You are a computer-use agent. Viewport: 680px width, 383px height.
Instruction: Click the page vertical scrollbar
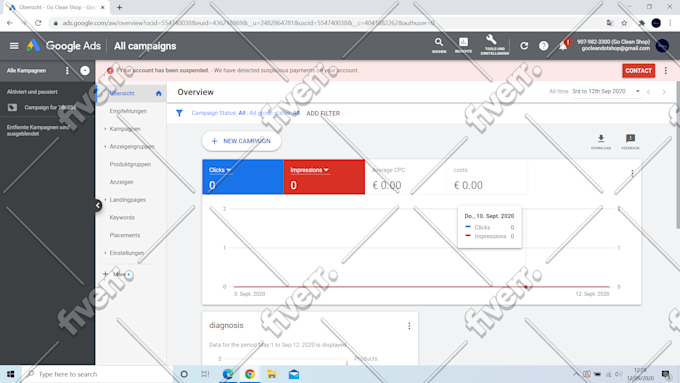[x=677, y=154]
